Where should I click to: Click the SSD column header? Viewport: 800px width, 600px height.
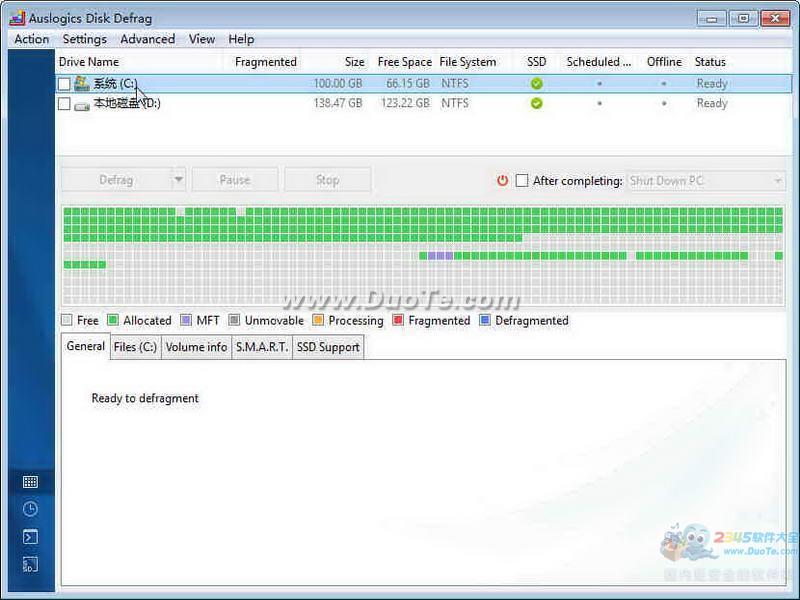pos(536,62)
